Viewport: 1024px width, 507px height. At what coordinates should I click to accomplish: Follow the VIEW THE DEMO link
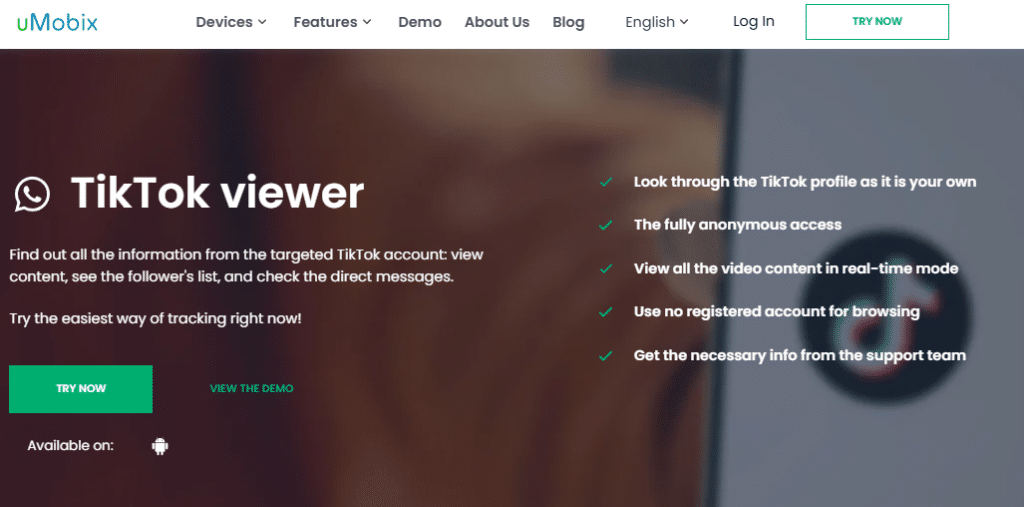coord(251,389)
